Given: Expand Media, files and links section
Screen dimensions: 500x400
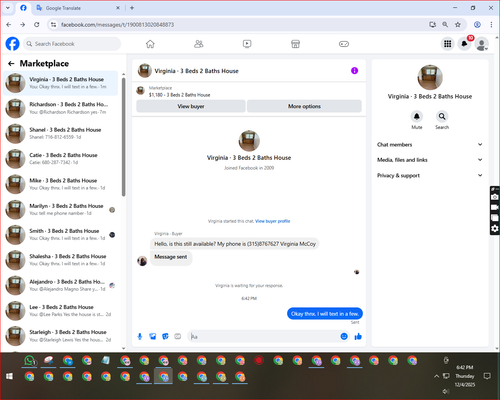Looking at the screenshot, I should click(x=430, y=160).
